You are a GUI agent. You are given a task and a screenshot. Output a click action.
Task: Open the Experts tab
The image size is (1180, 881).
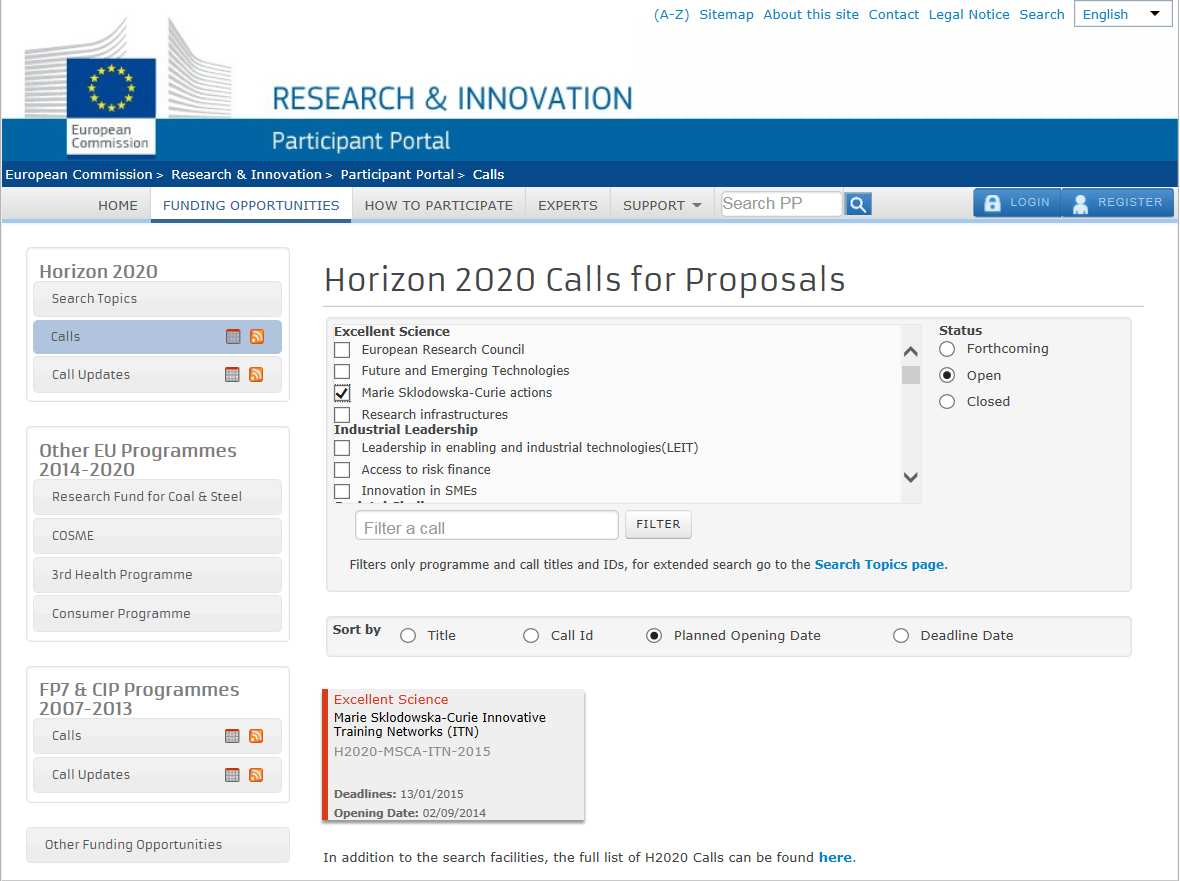(x=567, y=205)
